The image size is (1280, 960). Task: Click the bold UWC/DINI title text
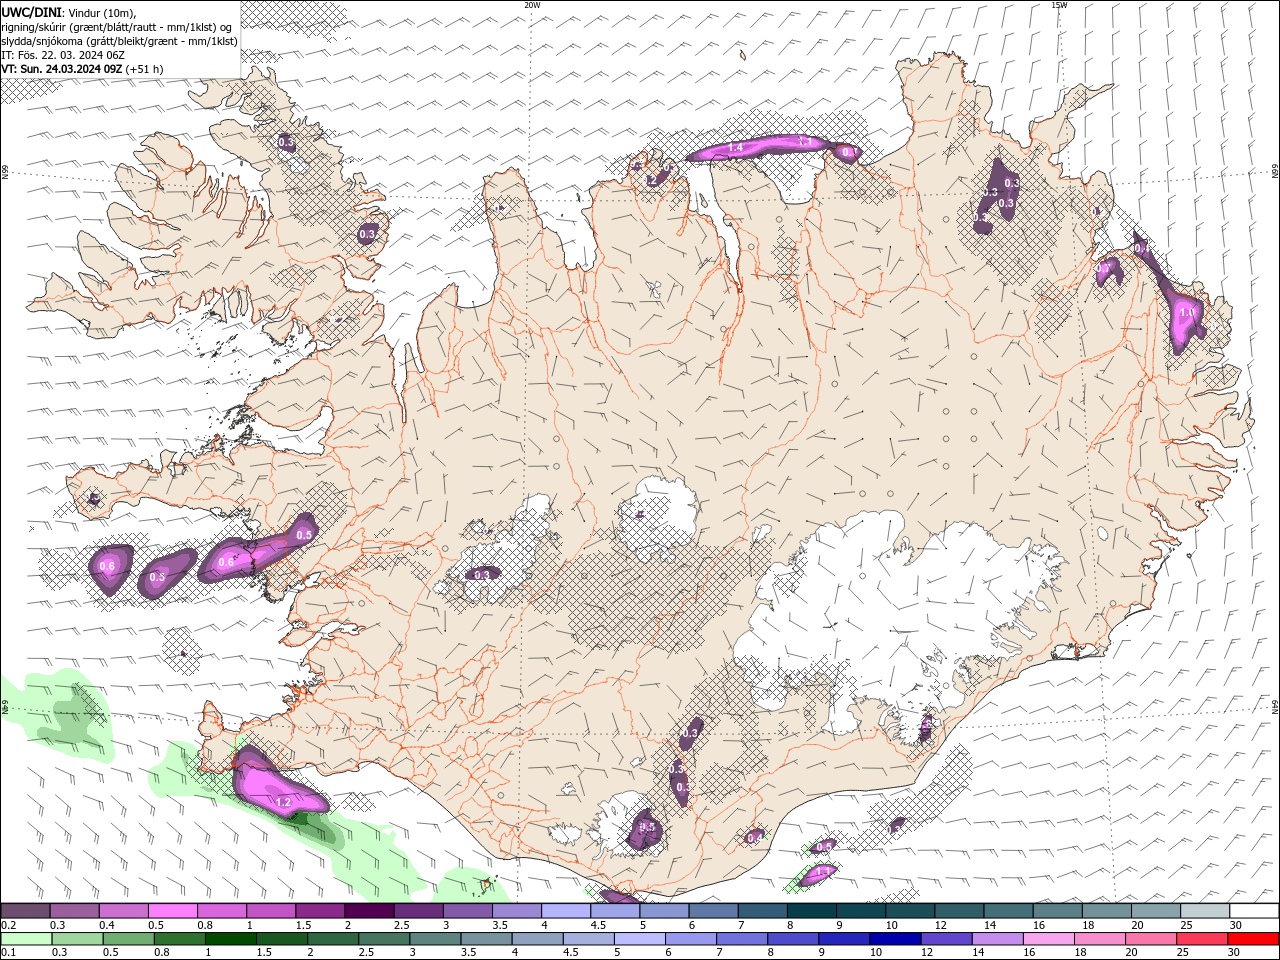(31, 12)
